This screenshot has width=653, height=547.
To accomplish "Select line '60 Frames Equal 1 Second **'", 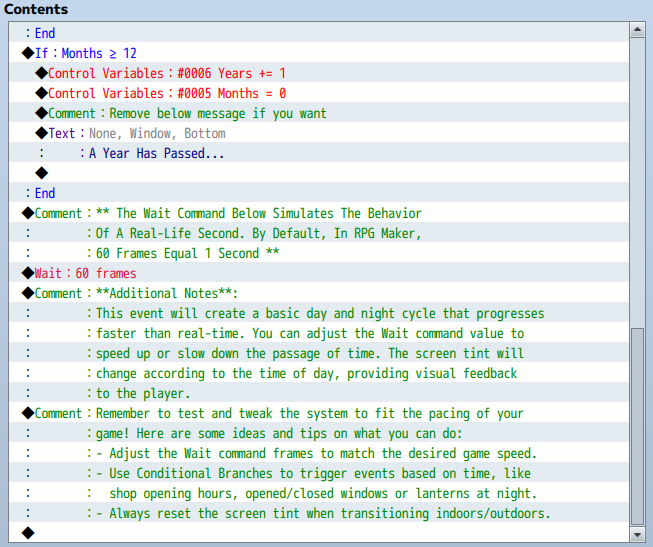I will point(319,253).
